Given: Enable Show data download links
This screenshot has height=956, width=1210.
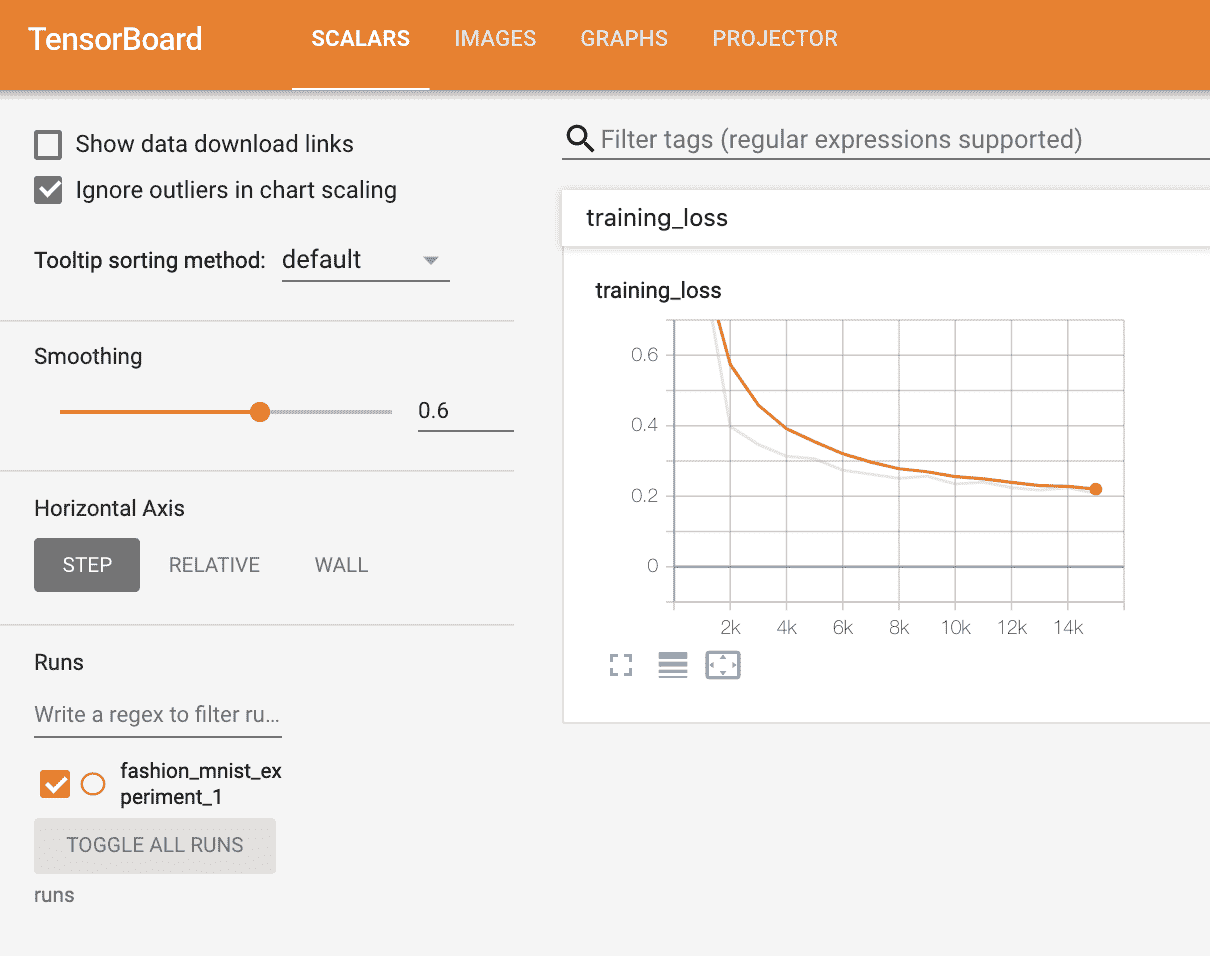Looking at the screenshot, I should [x=48, y=144].
